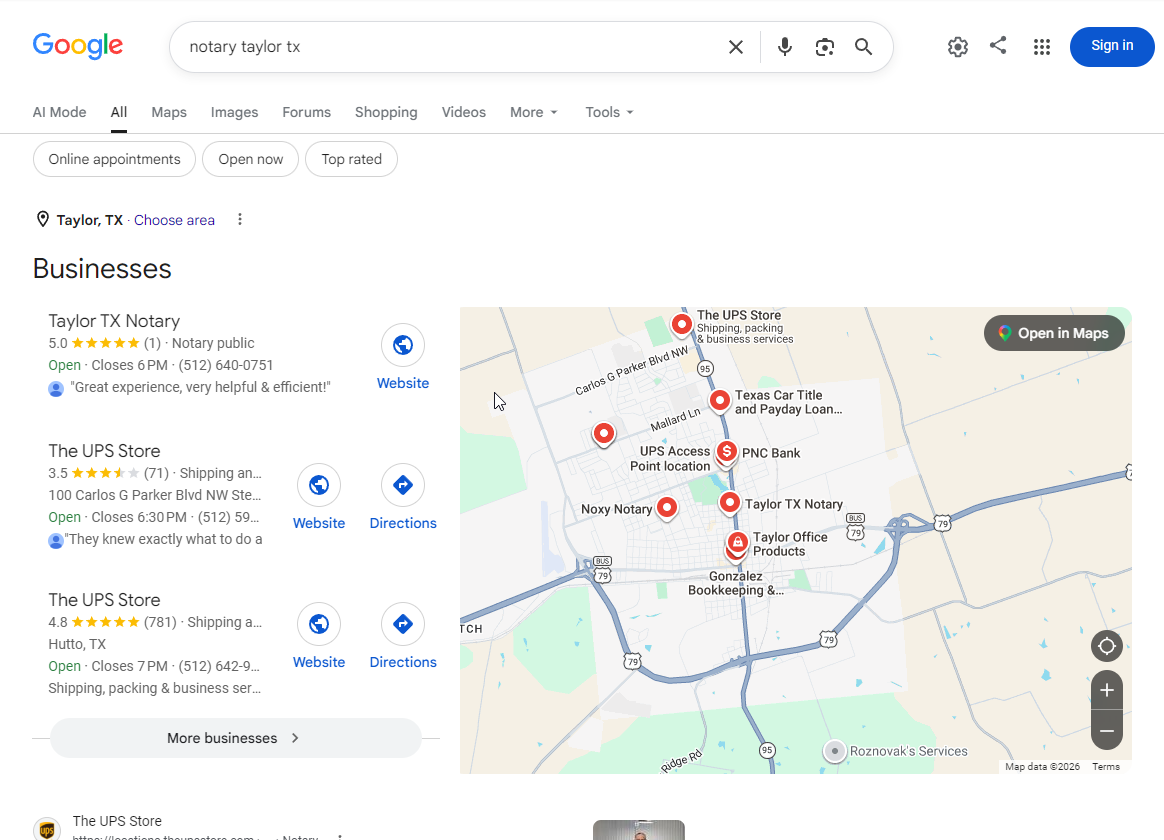Open the Hutto UPS Store listing
Screen dimensions: 1164x840
pyautogui.click(x=105, y=600)
